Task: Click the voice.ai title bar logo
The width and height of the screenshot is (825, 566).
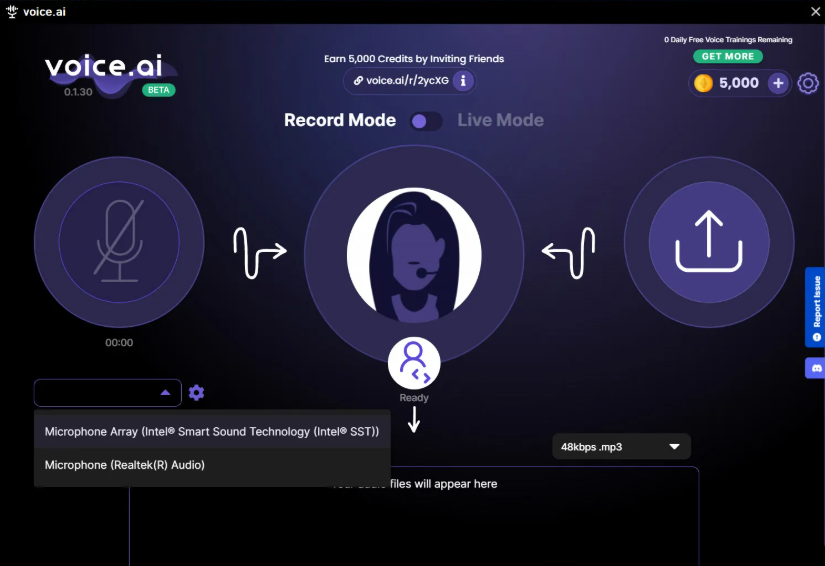Action: tap(12, 12)
